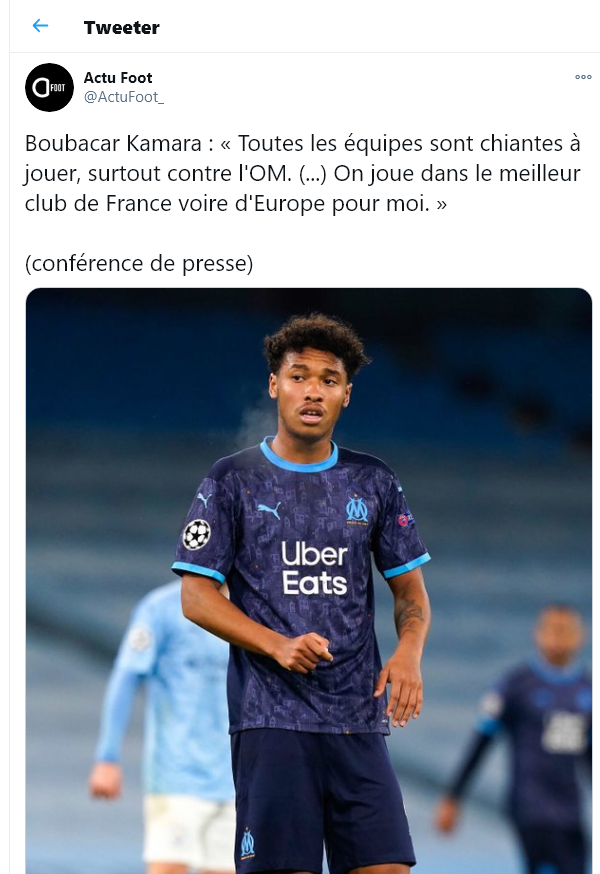This screenshot has width=600, height=874.
Task: Click the Actu Foot display name
Action: pyautogui.click(x=118, y=77)
